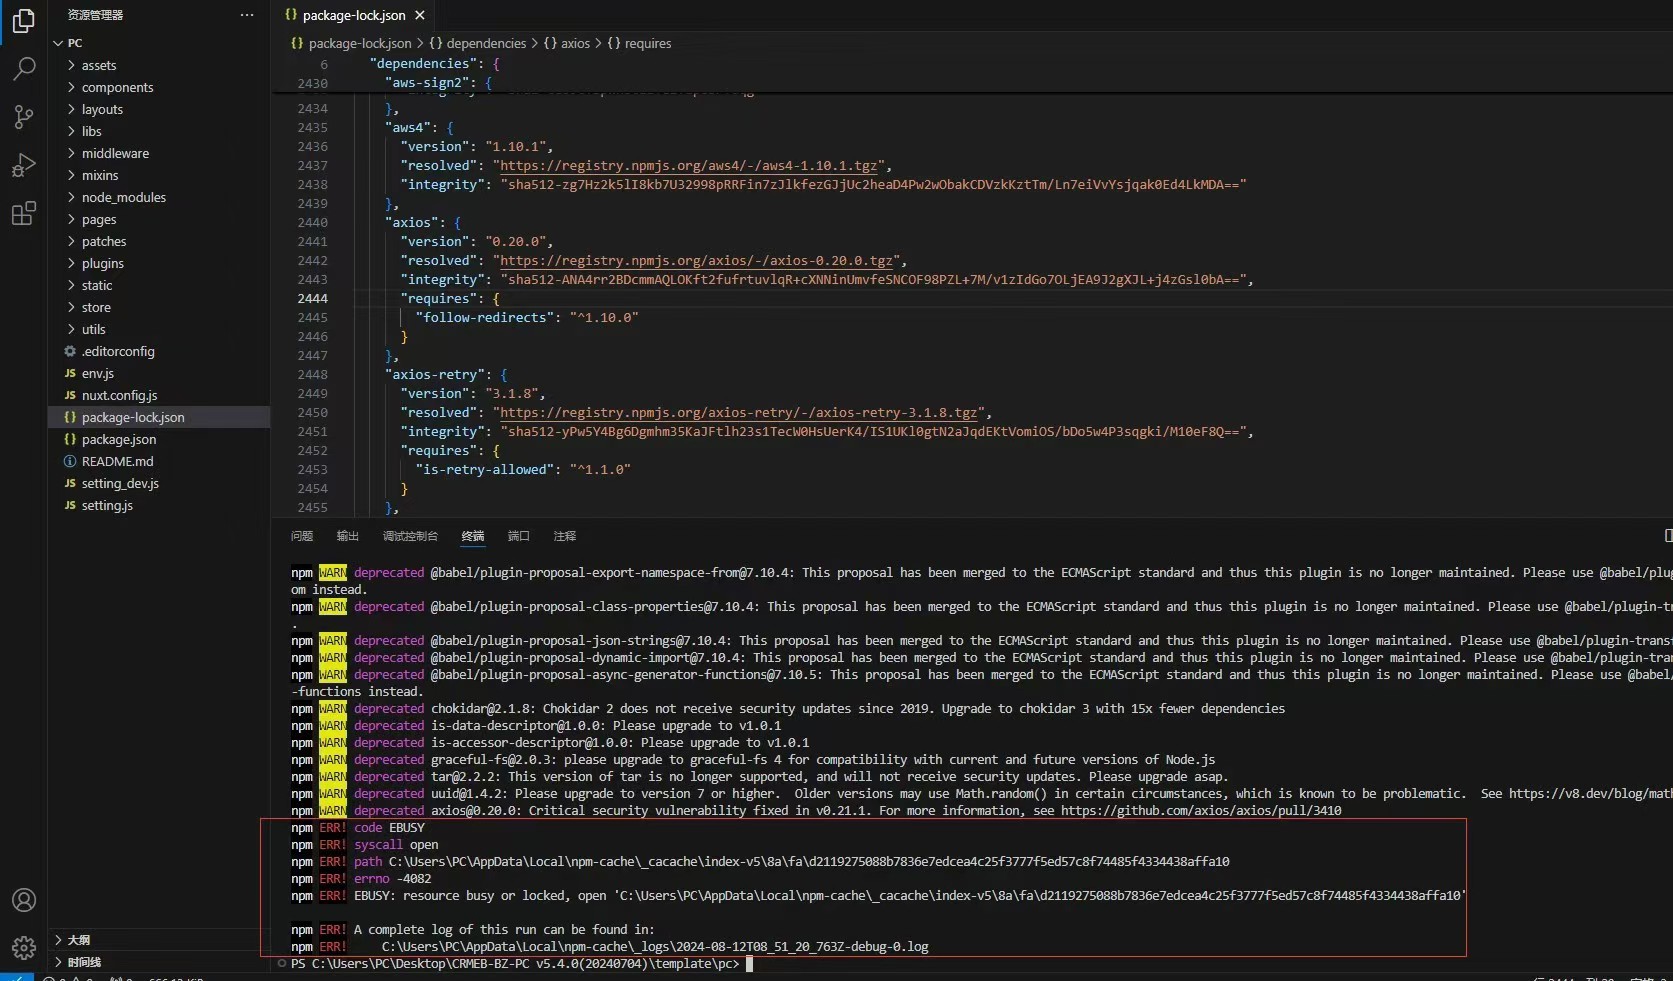1673x981 pixels.
Task: Open the Extensions view
Action: click(x=23, y=213)
